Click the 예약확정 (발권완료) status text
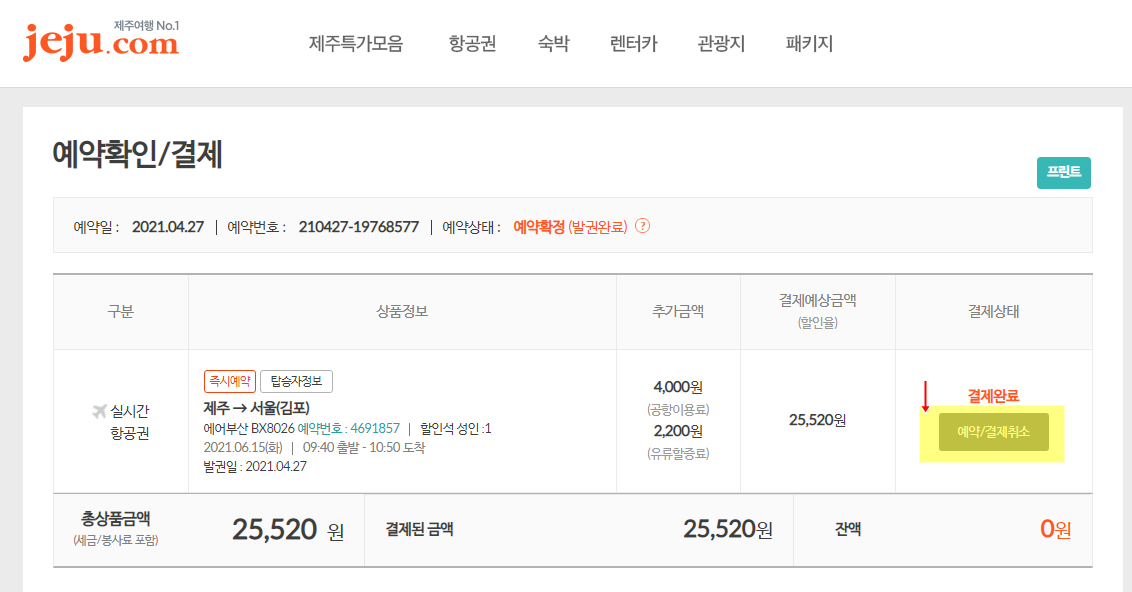This screenshot has height=592, width=1132. pyautogui.click(x=570, y=227)
